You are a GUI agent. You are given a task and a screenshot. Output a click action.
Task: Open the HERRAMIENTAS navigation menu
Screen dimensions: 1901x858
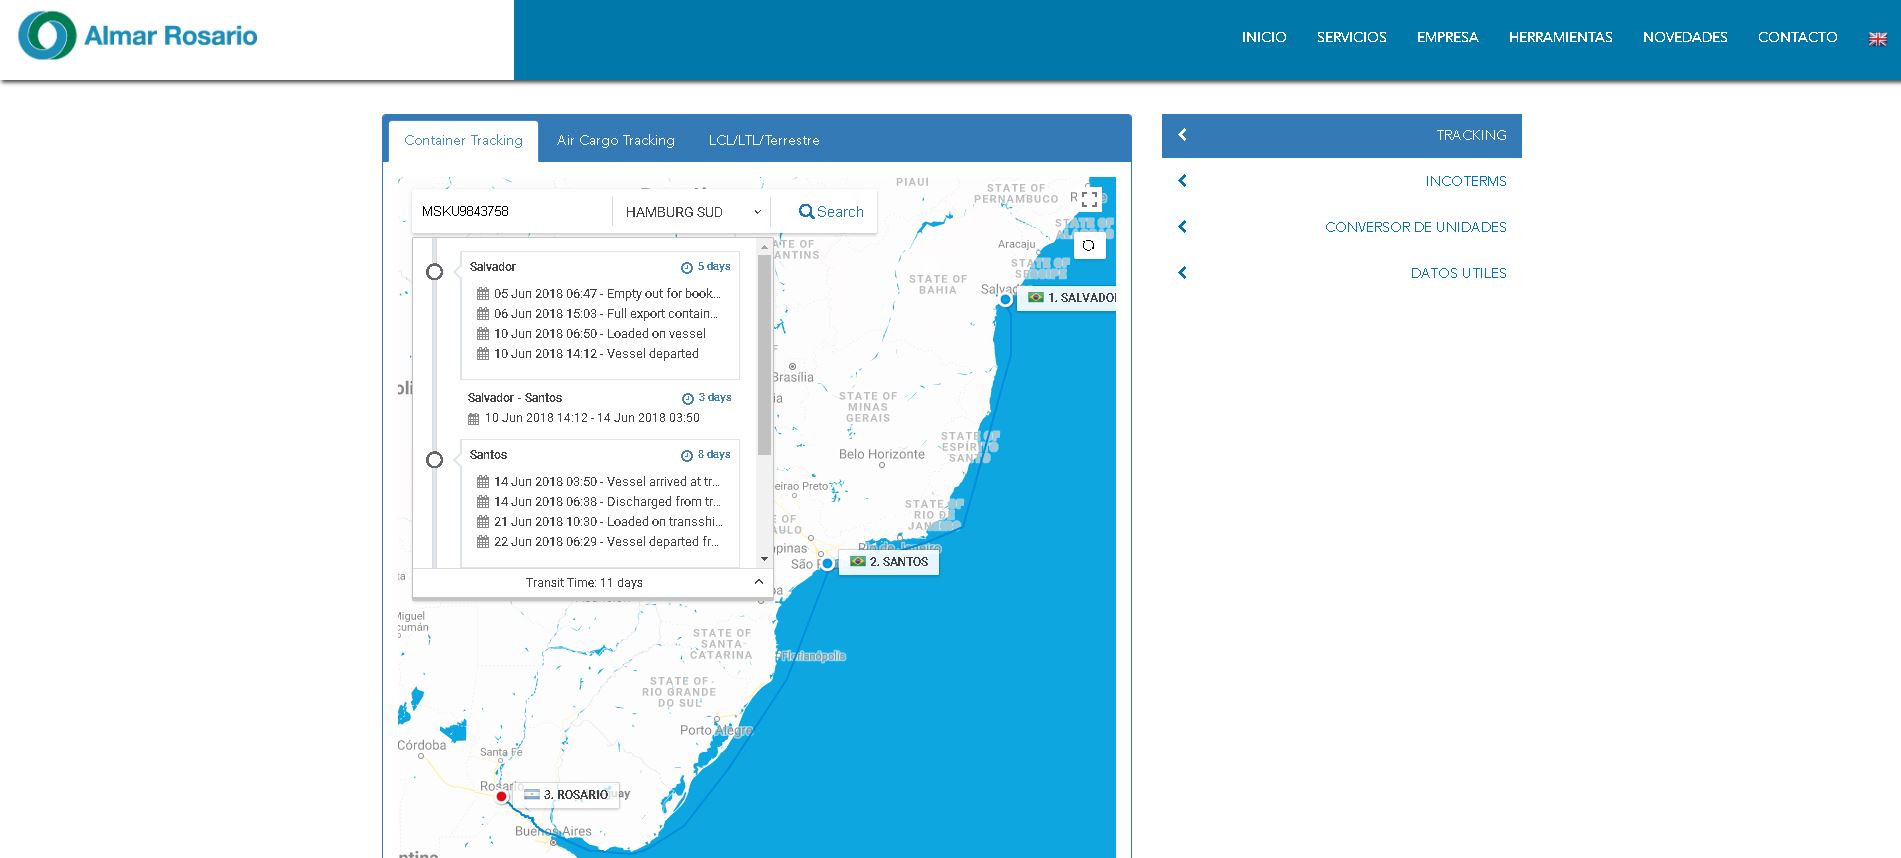(1560, 38)
